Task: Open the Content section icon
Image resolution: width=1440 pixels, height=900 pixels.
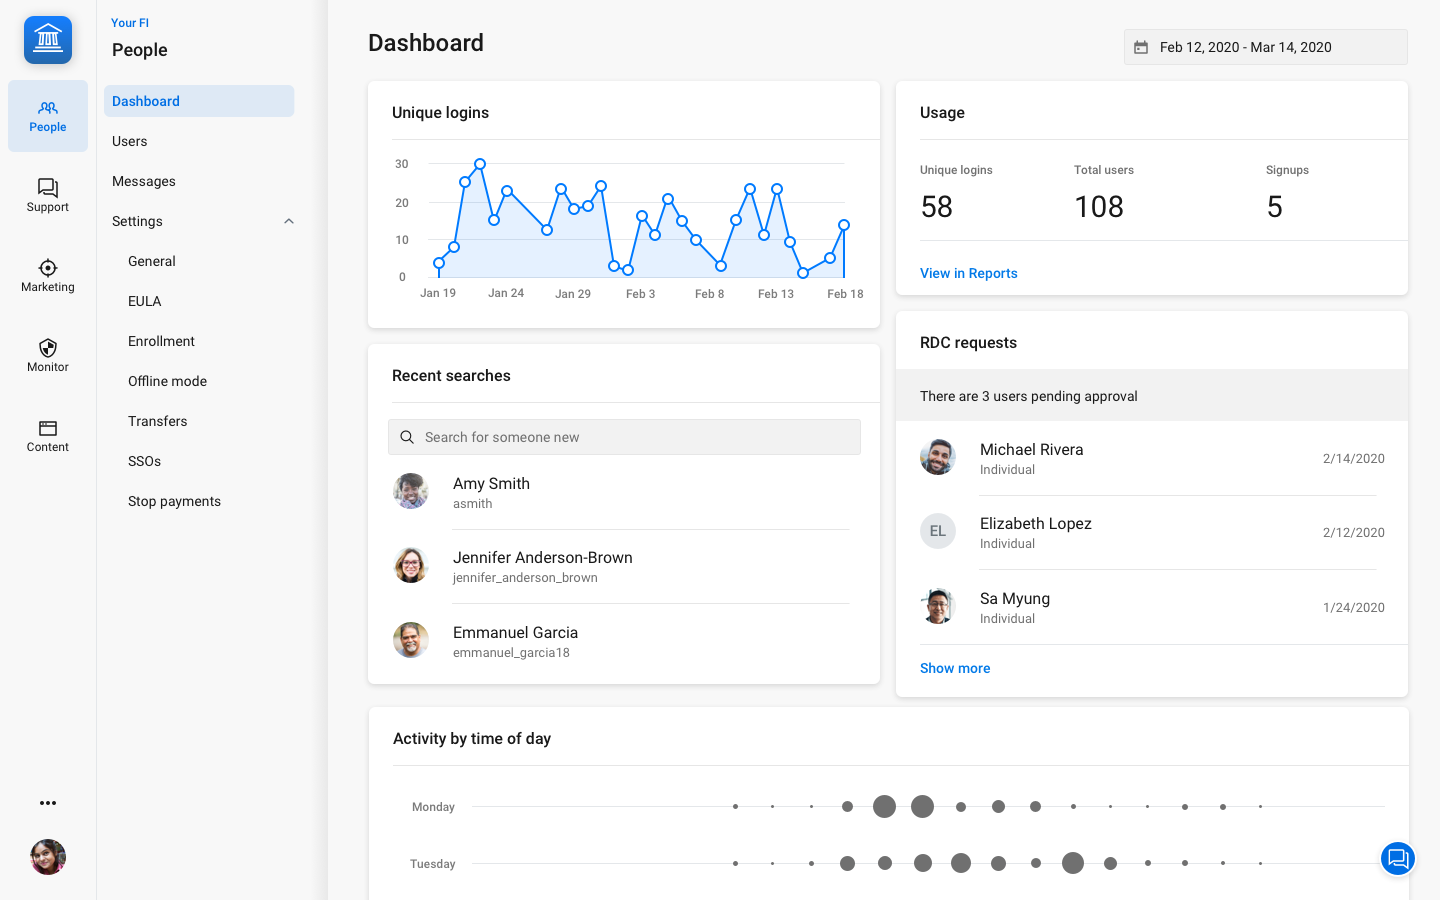Action: pos(48,435)
